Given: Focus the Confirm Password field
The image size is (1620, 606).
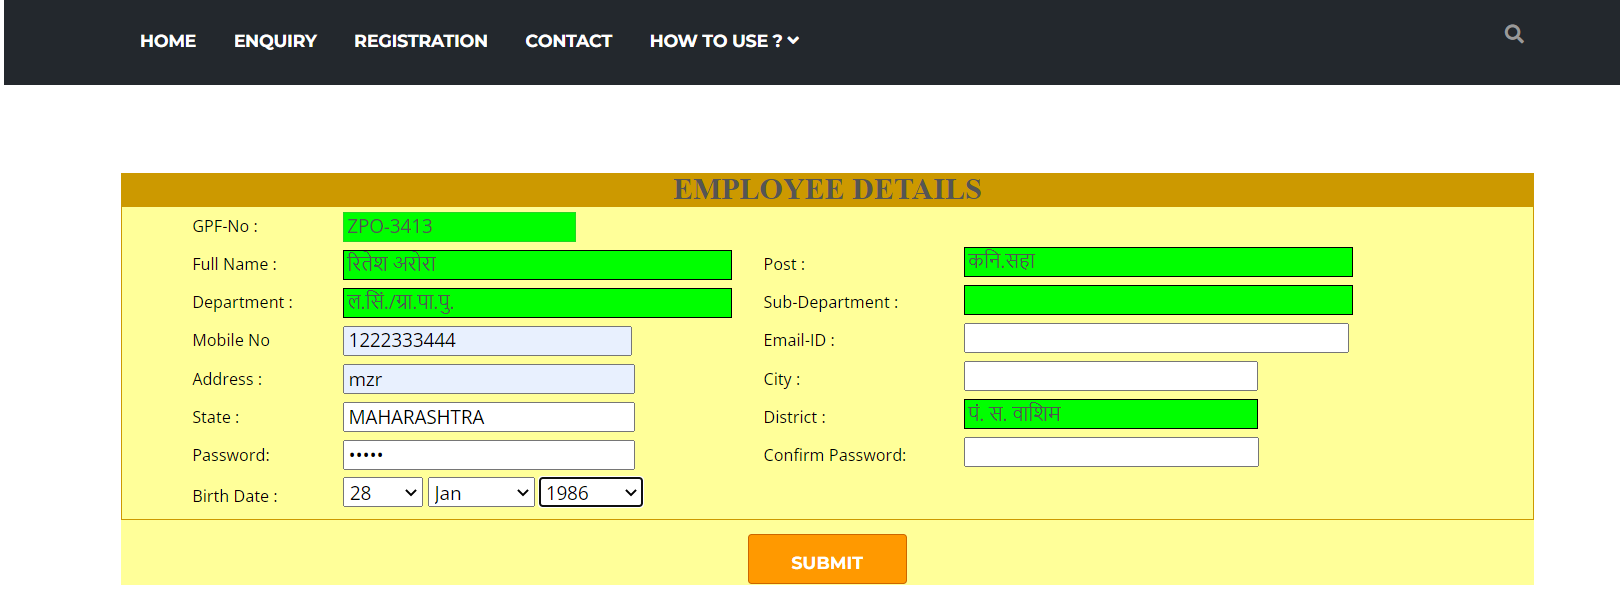Looking at the screenshot, I should click(x=1111, y=452).
